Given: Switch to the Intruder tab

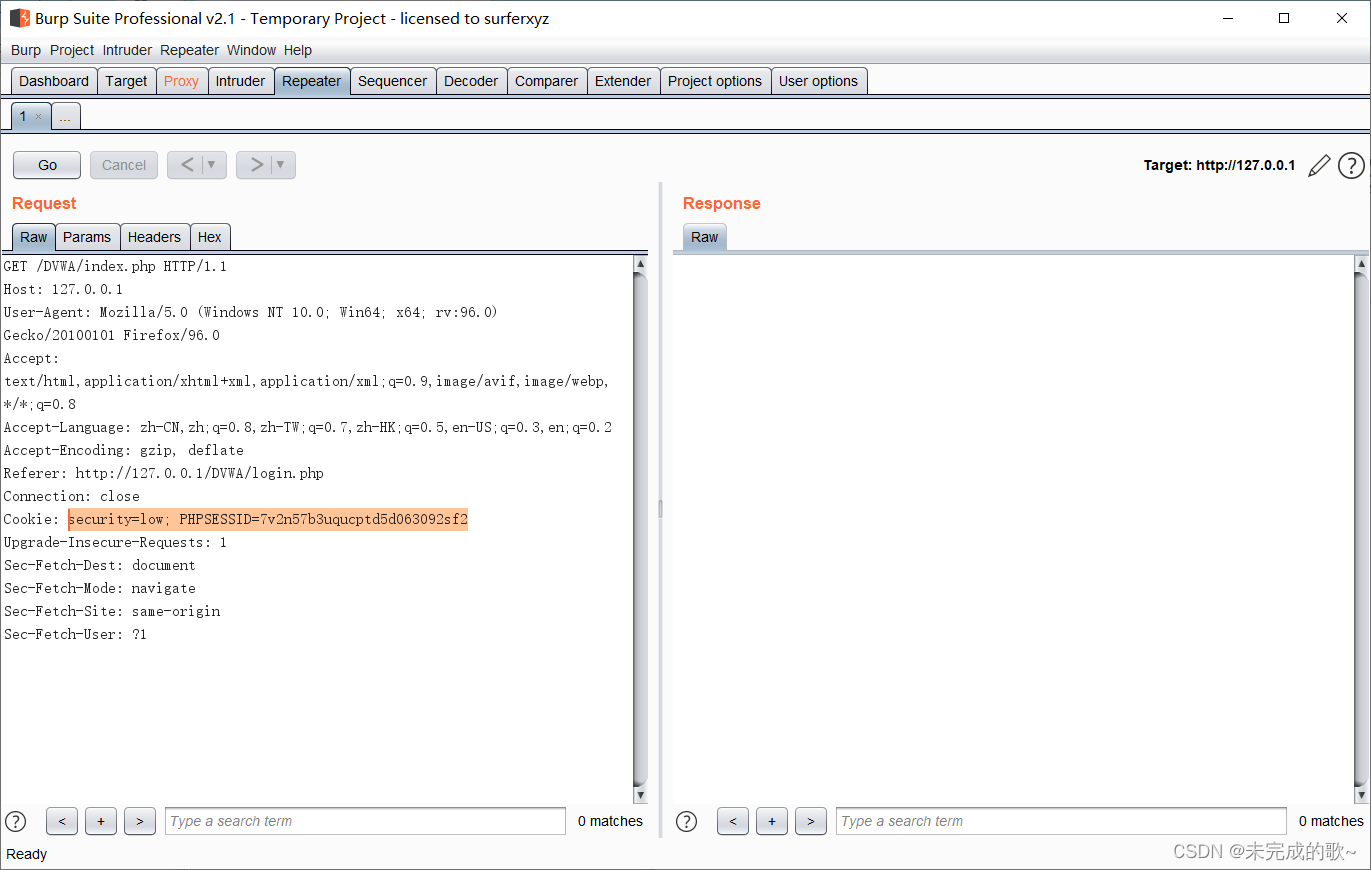Looking at the screenshot, I should tap(240, 81).
